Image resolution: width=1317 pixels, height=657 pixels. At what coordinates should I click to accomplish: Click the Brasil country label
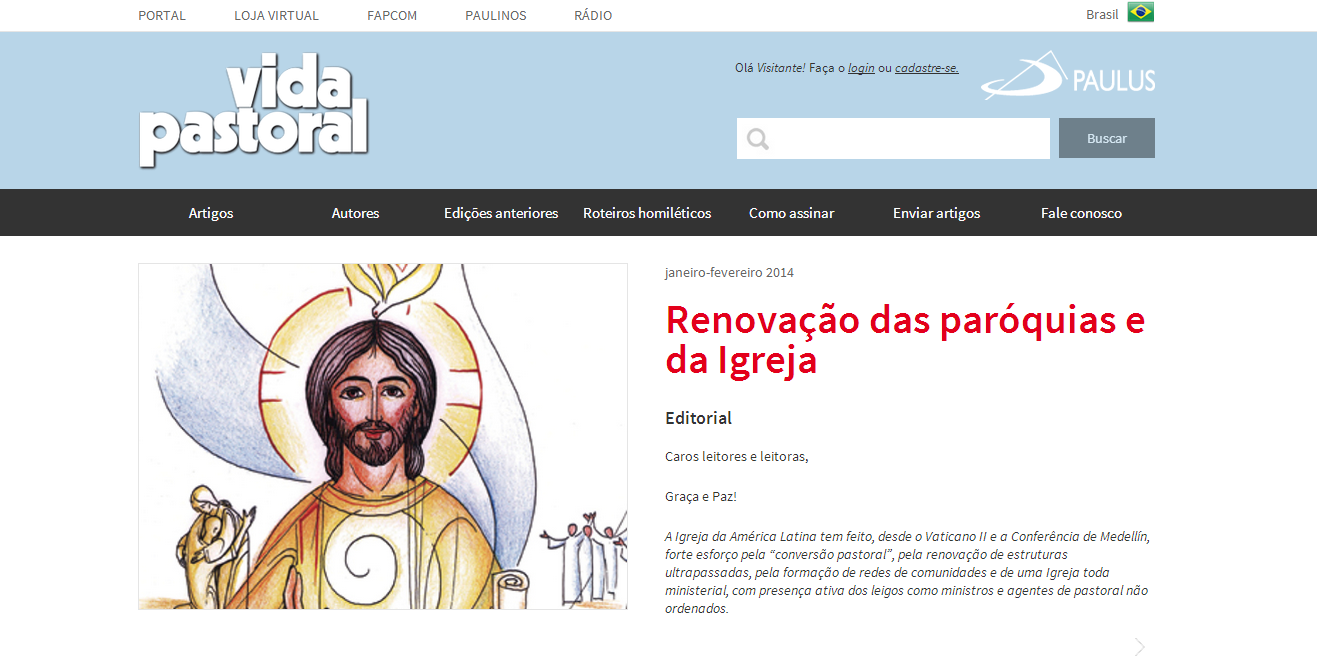pos(1102,14)
